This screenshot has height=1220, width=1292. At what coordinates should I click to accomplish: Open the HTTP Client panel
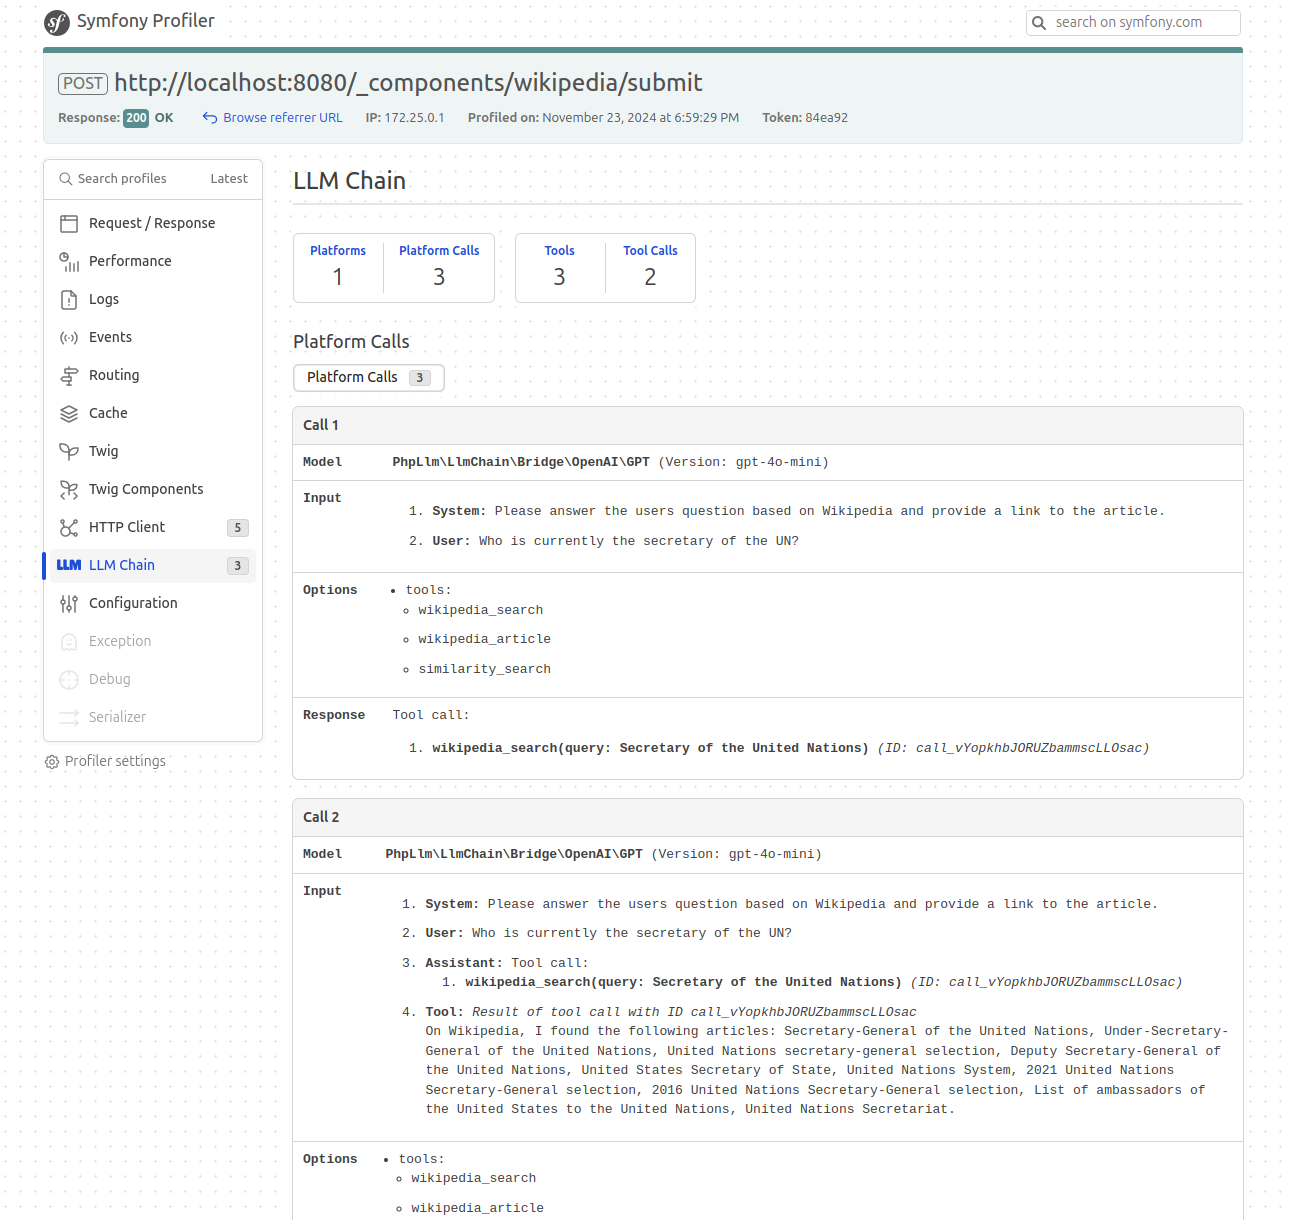126,527
